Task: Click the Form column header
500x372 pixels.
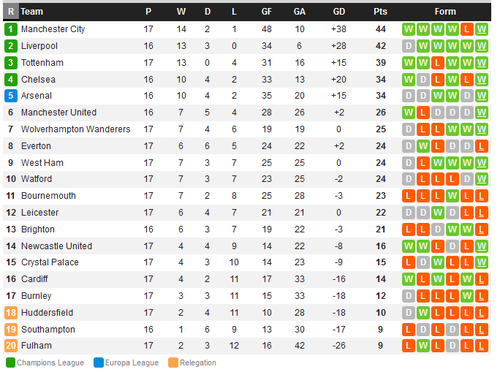Action: (445, 12)
